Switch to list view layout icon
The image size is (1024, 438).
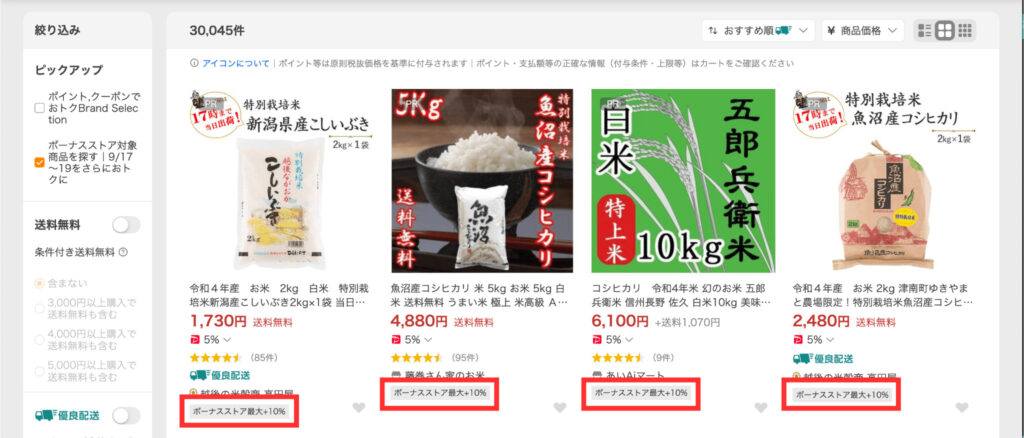[924, 30]
